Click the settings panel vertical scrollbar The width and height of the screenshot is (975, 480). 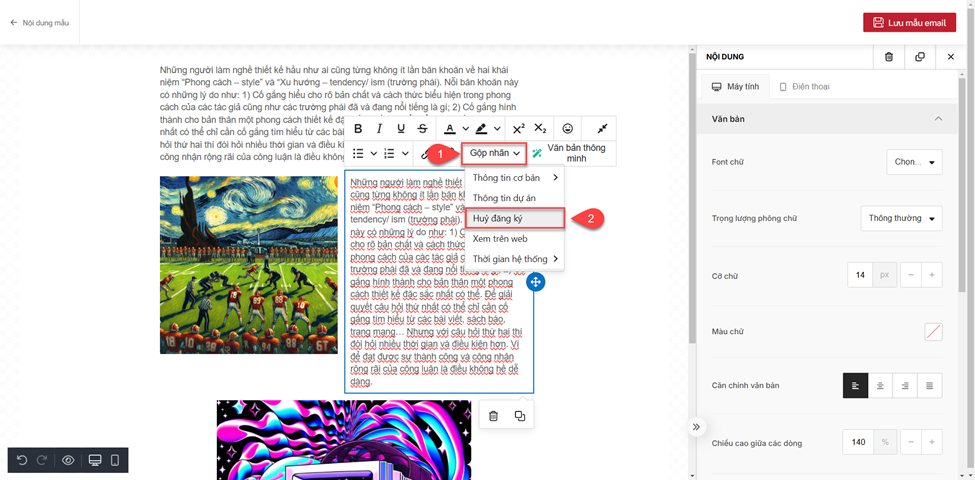tap(961, 187)
